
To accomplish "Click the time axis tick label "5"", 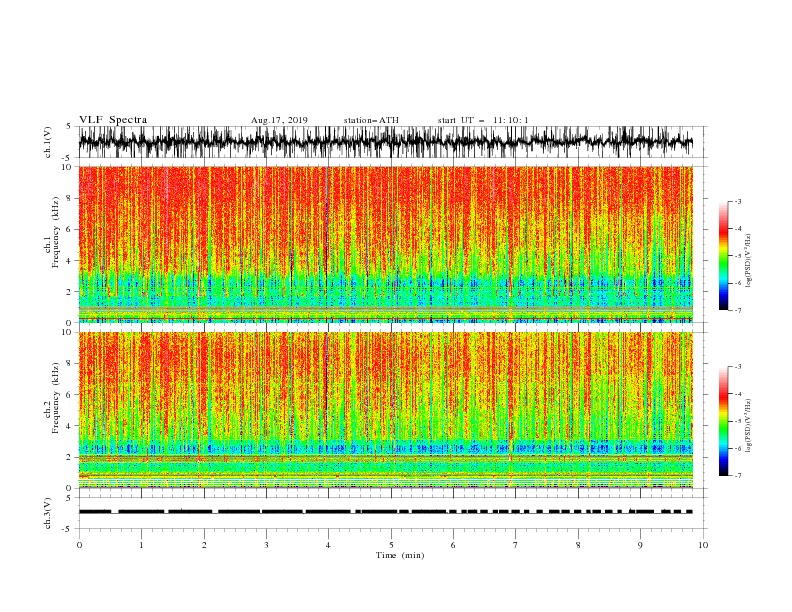I will click(x=391, y=545).
